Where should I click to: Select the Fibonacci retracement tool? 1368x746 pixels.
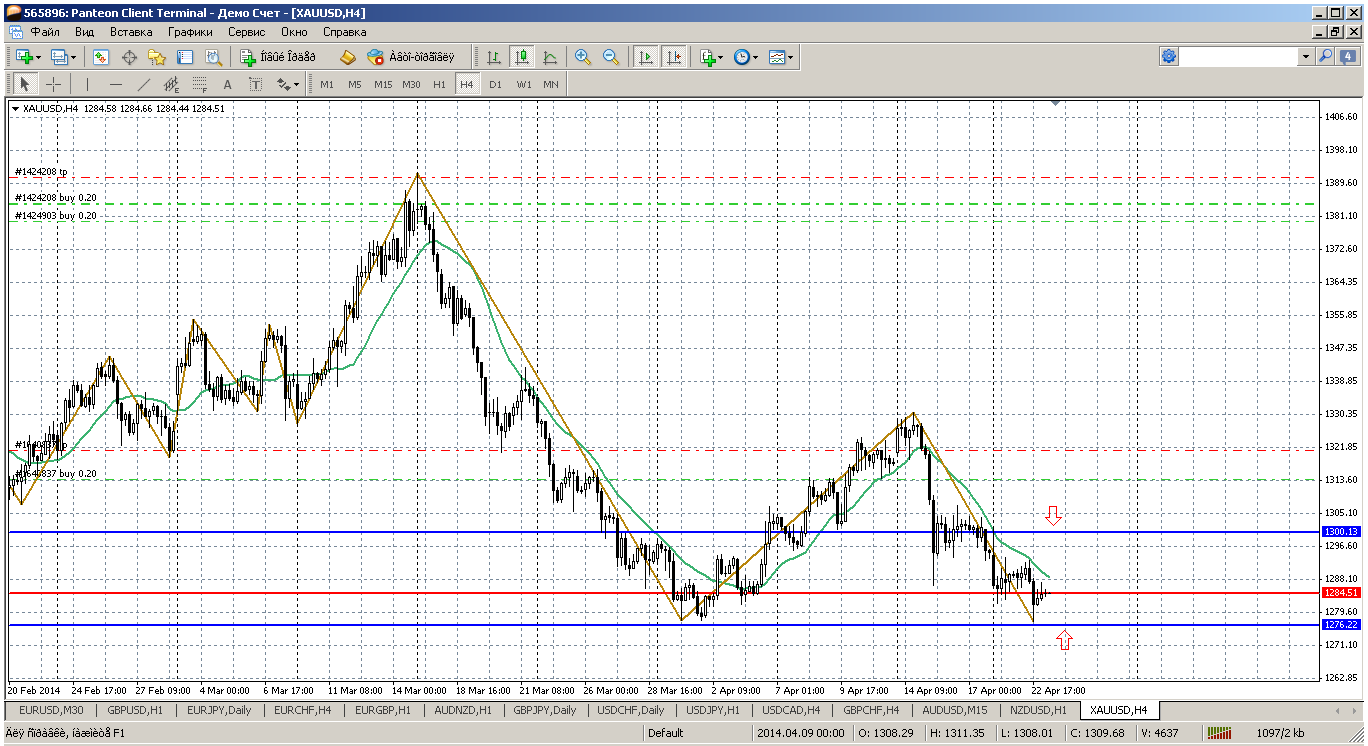coord(199,84)
